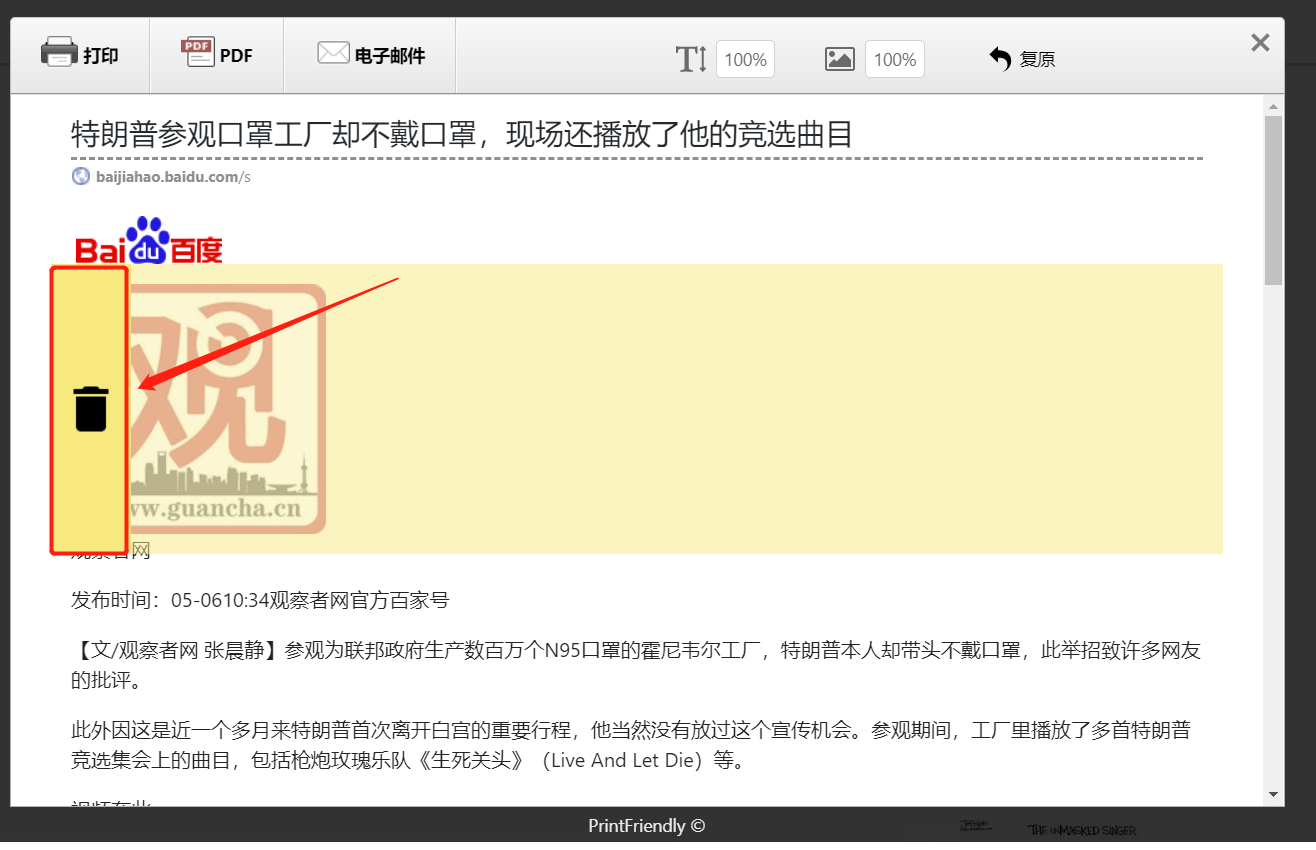Click the 复原 restore option
Image resolution: width=1316 pixels, height=850 pixels.
1037,59
